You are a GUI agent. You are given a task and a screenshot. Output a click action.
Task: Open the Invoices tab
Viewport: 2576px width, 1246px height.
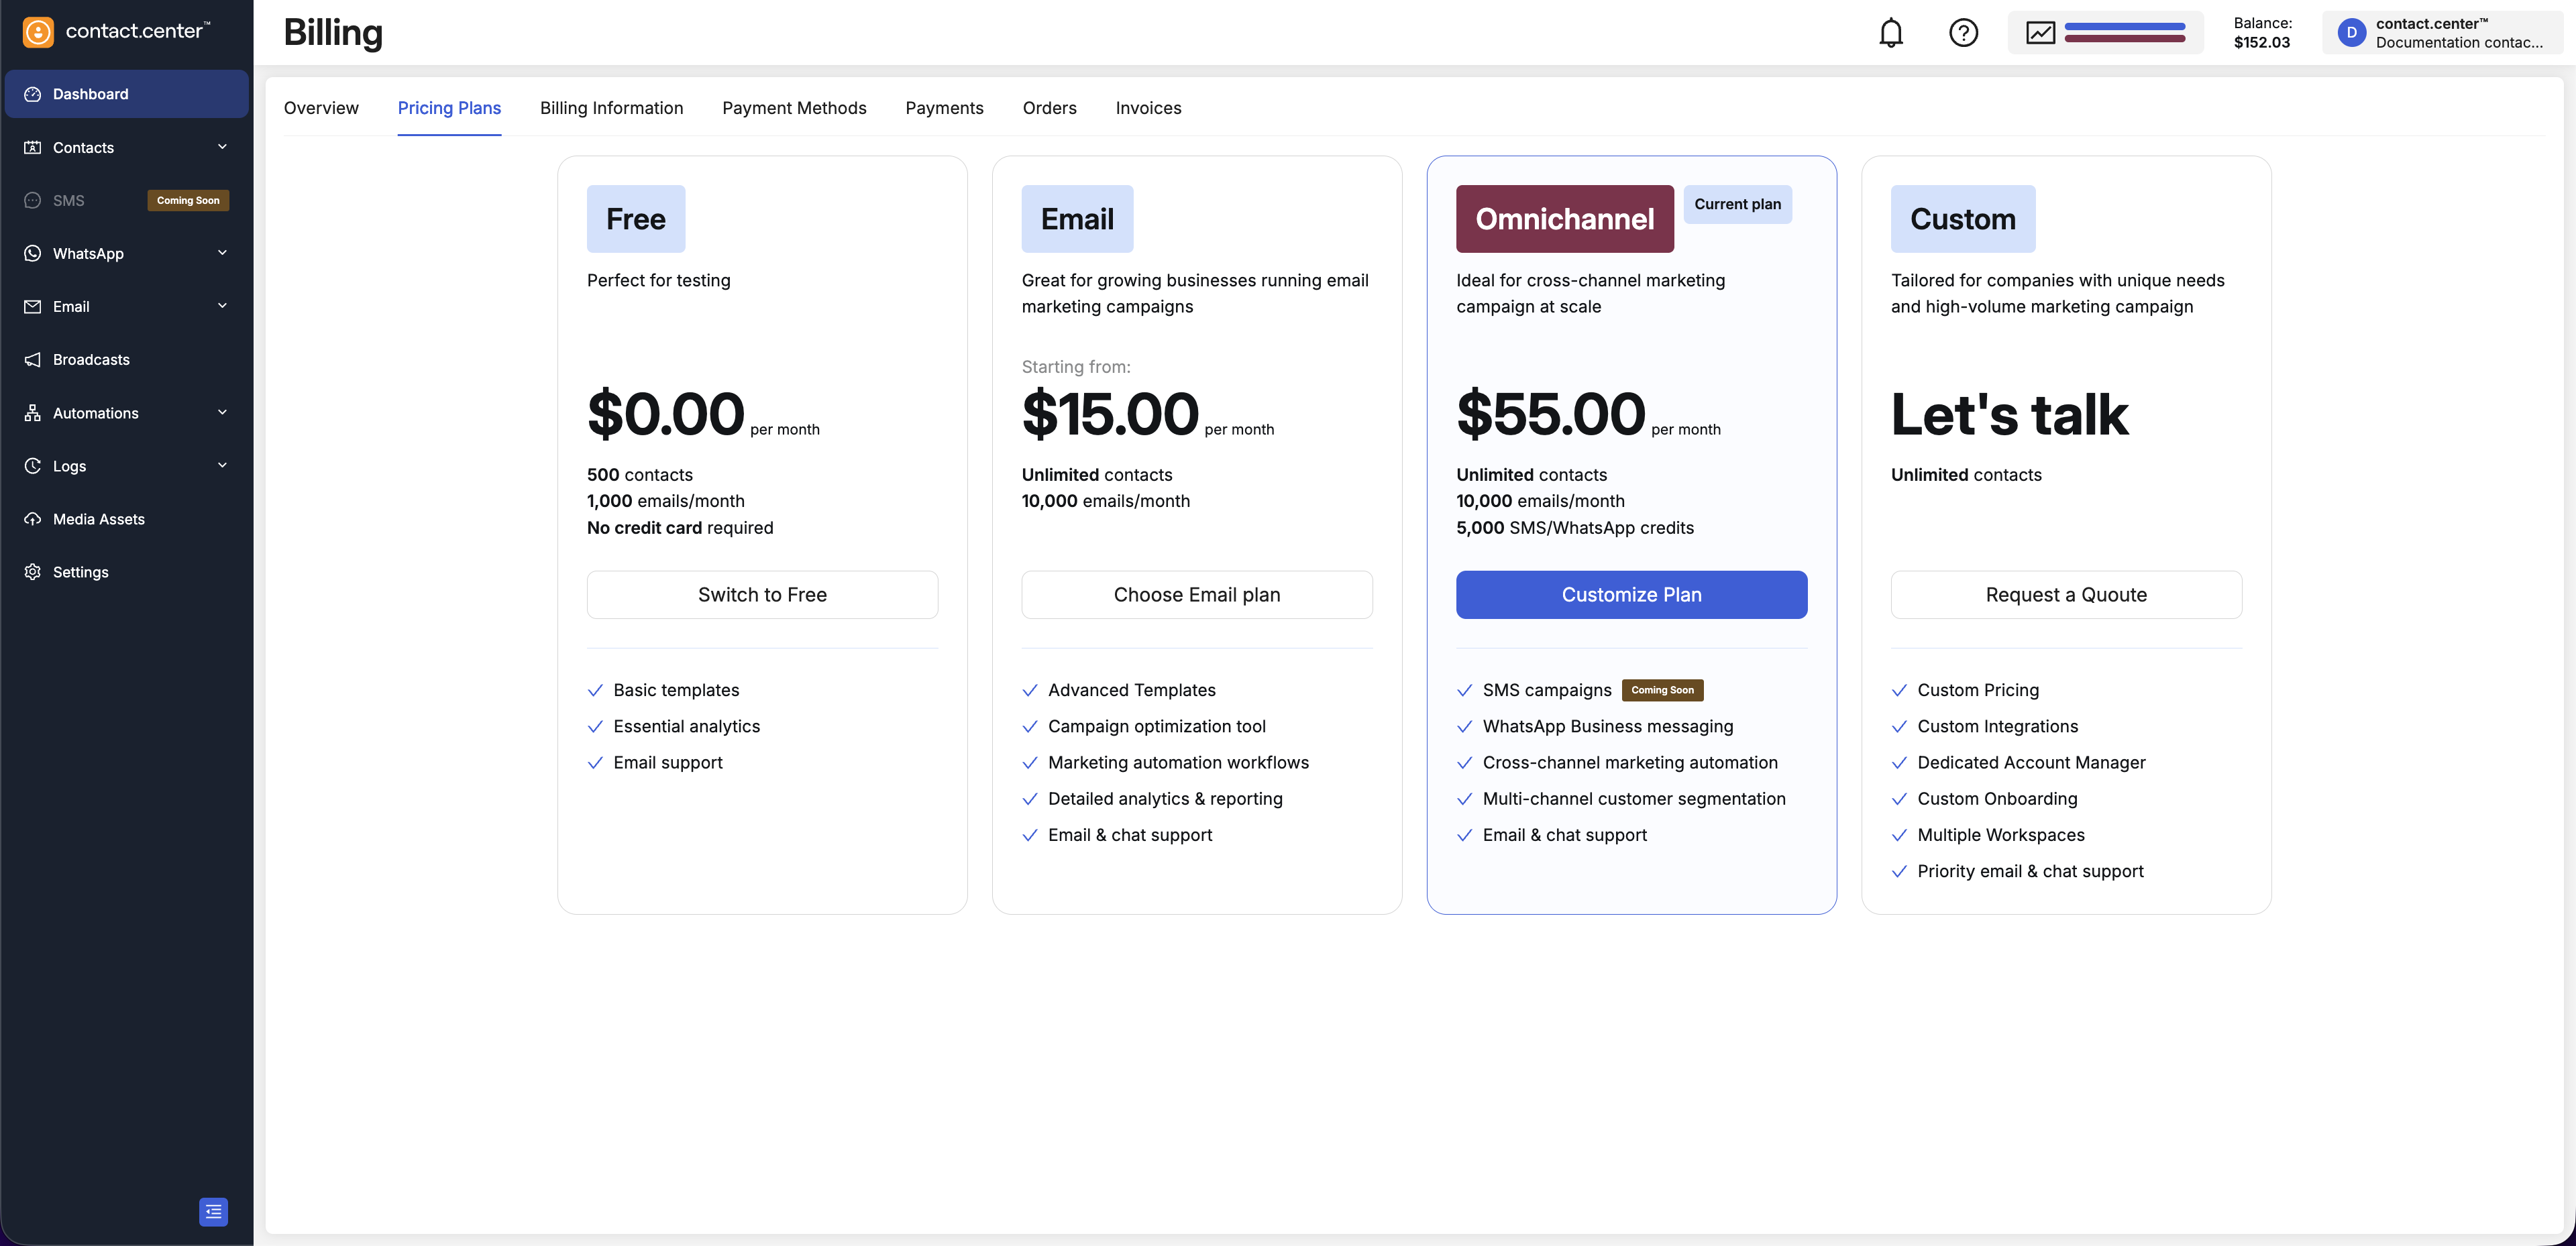[x=1148, y=108]
